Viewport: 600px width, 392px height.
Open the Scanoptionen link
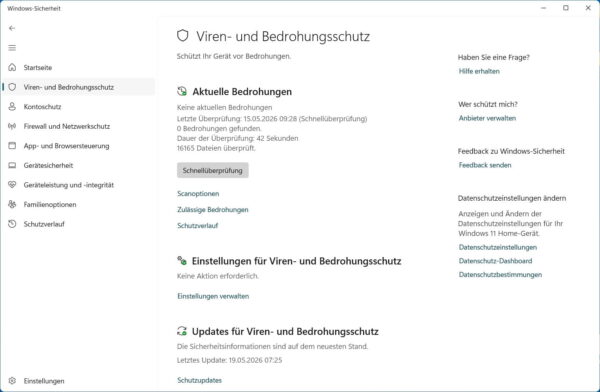(198, 193)
